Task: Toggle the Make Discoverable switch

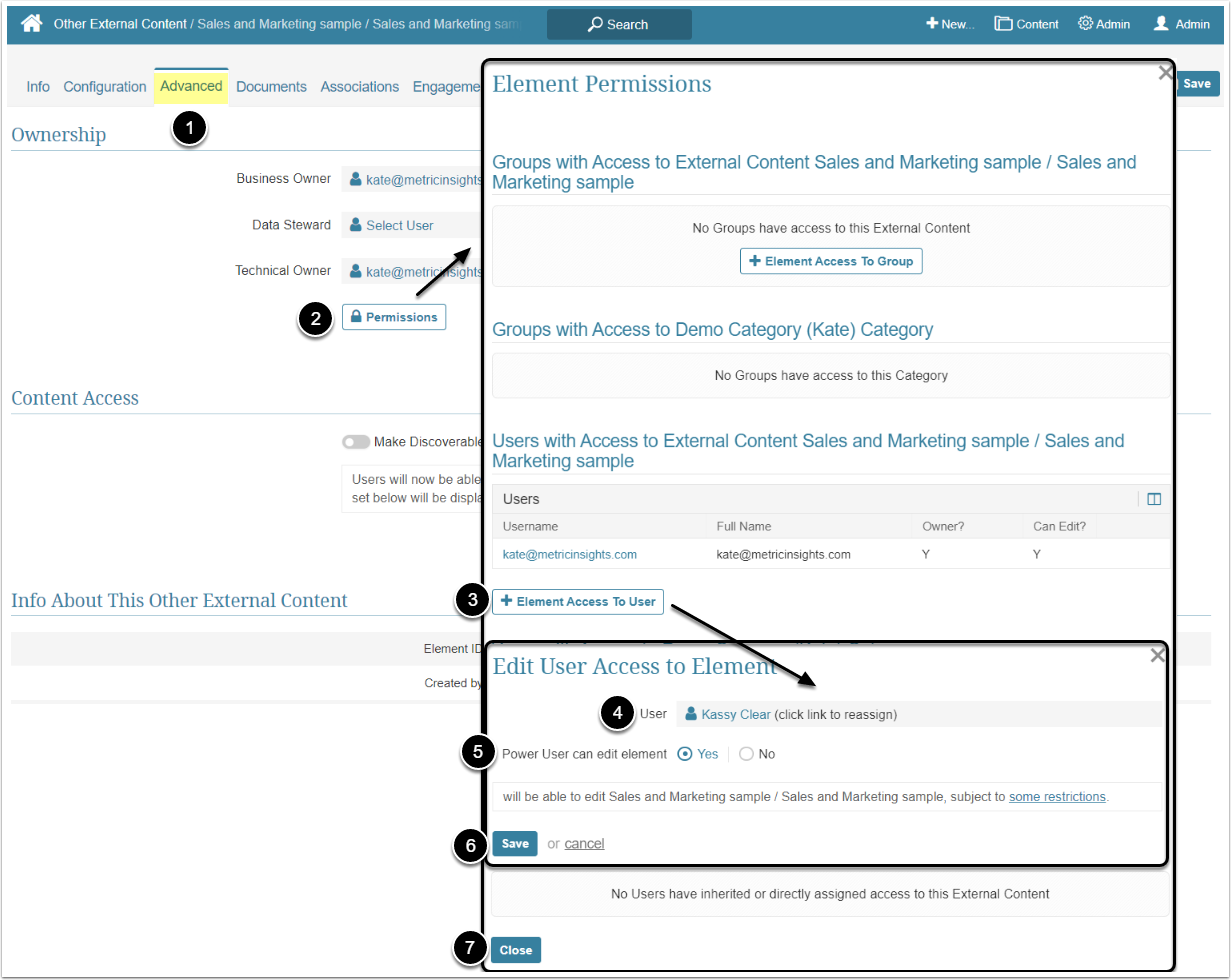Action: point(356,442)
